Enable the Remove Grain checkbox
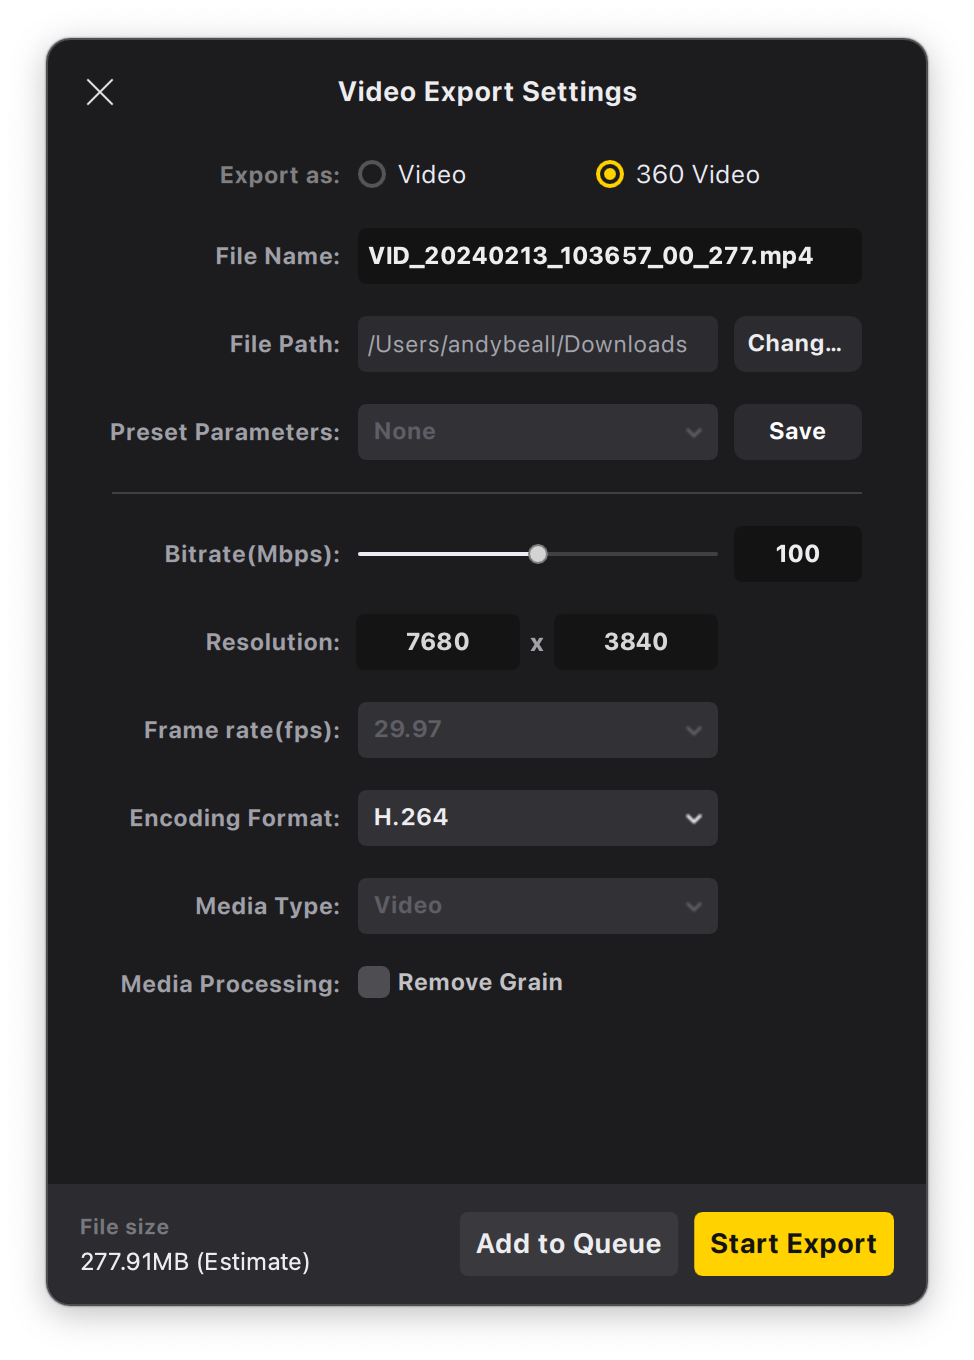This screenshot has width=974, height=1360. 374,982
